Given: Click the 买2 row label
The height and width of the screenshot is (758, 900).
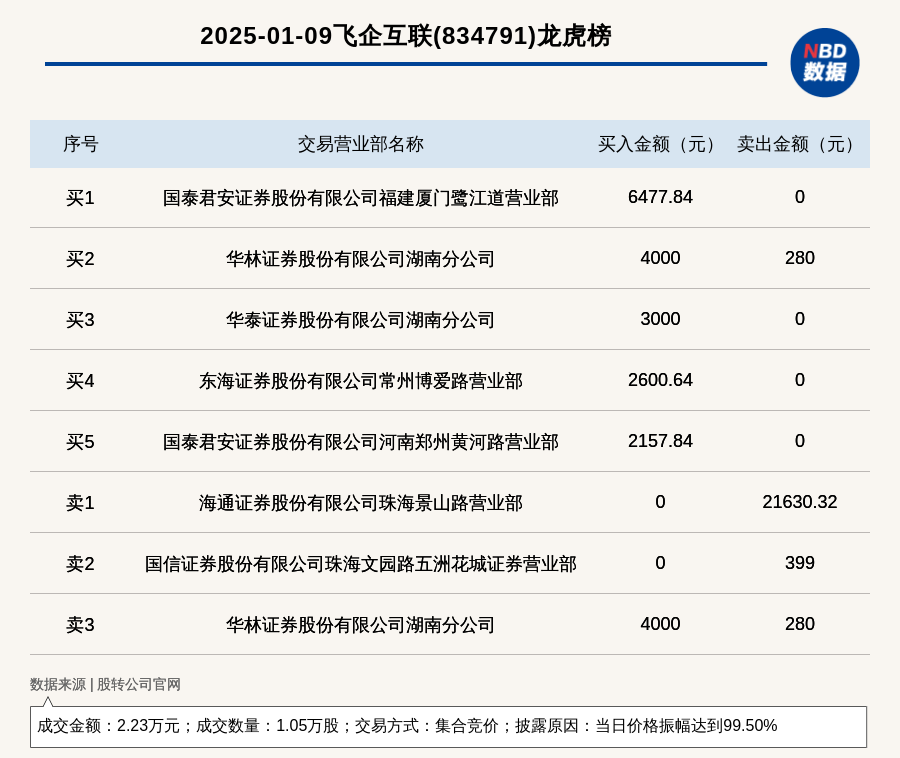Looking at the screenshot, I should 80,259.
